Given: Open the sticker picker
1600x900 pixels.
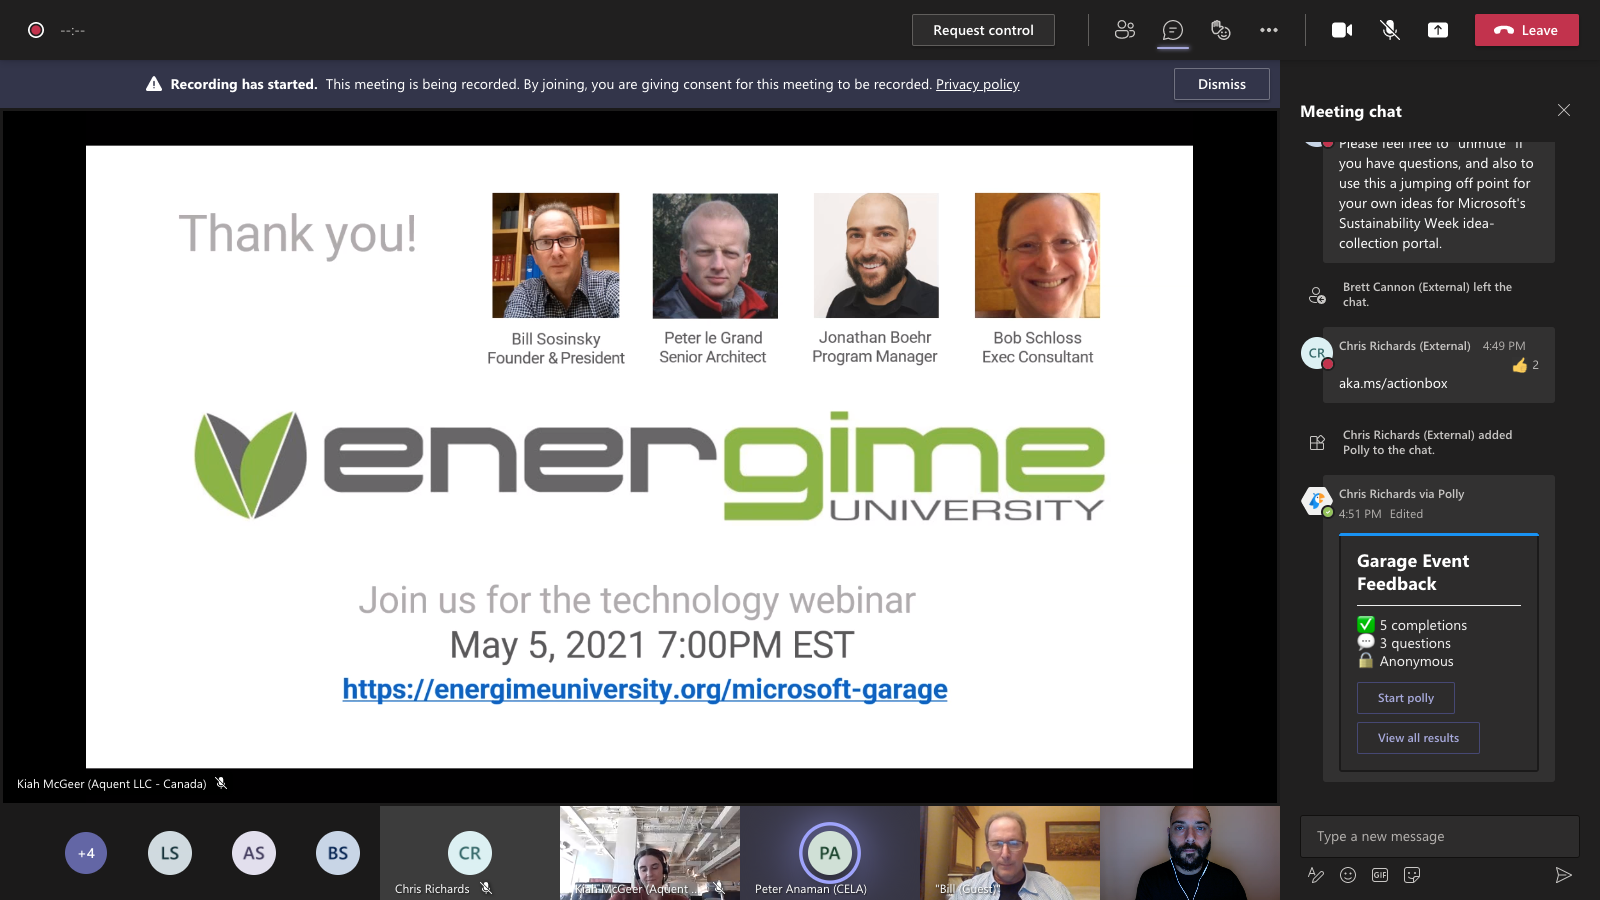Looking at the screenshot, I should (x=1412, y=875).
